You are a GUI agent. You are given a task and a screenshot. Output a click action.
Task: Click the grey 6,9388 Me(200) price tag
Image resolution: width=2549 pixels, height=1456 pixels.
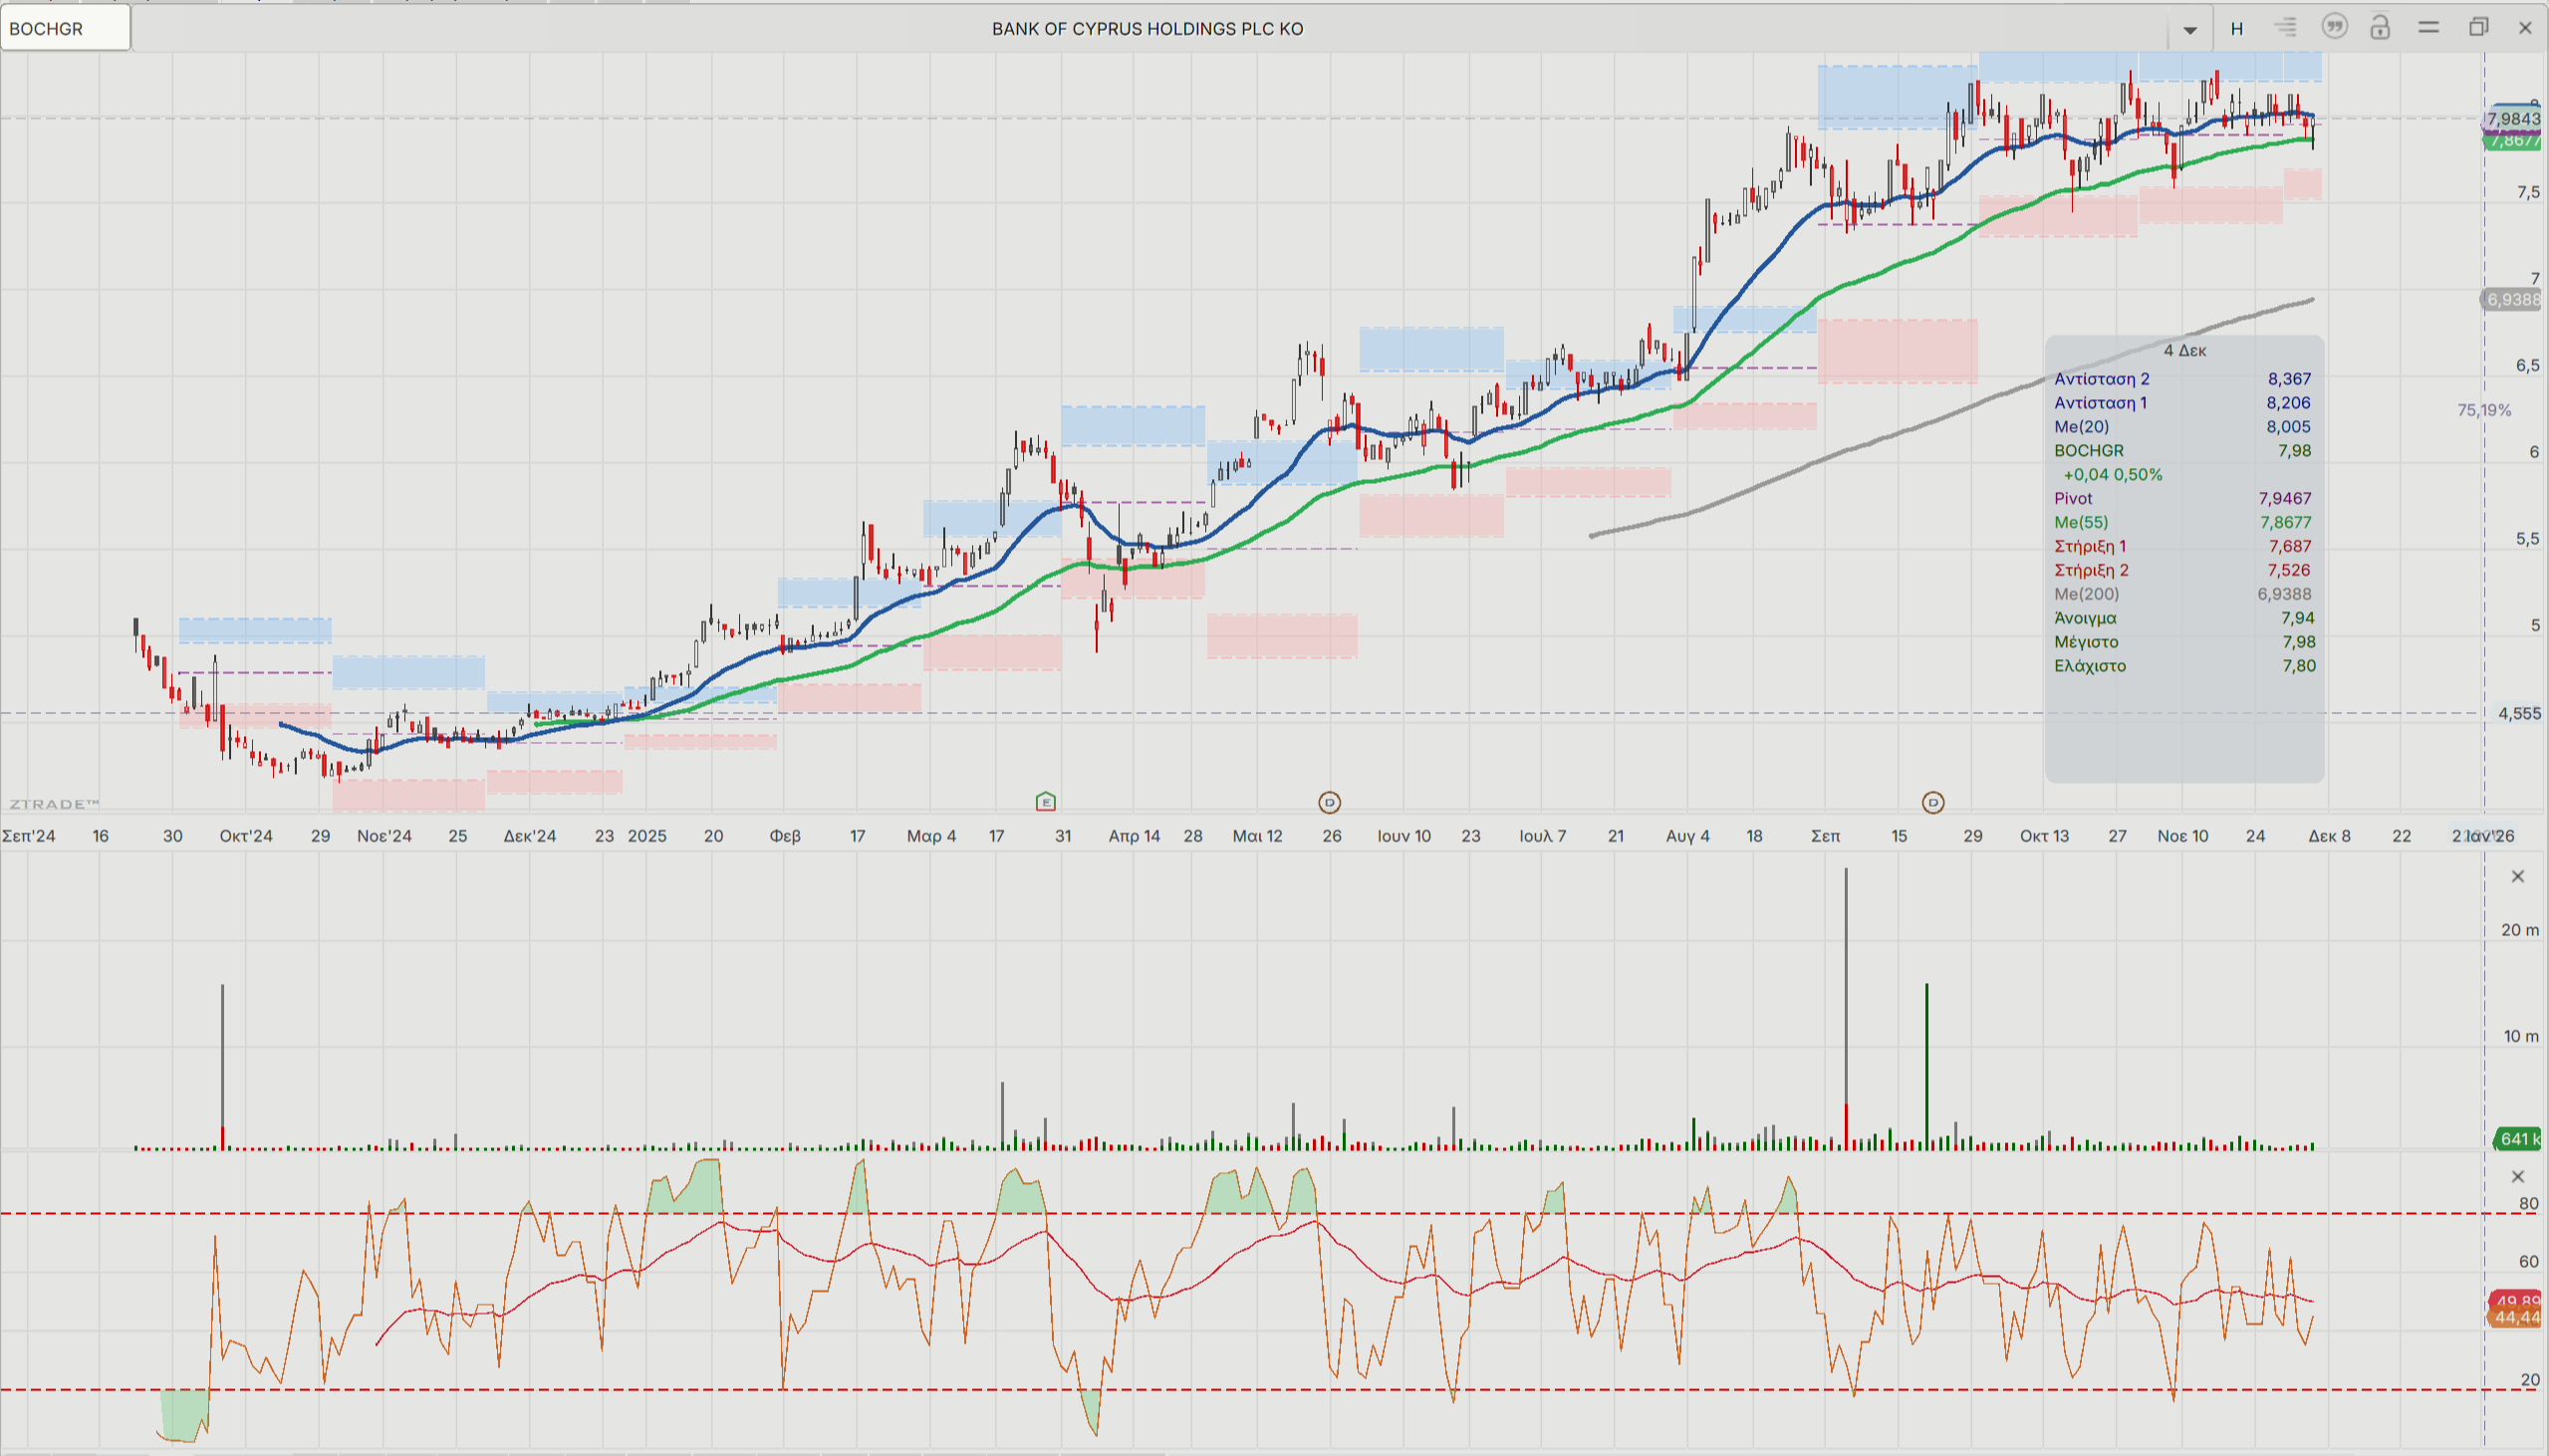pyautogui.click(x=2512, y=299)
